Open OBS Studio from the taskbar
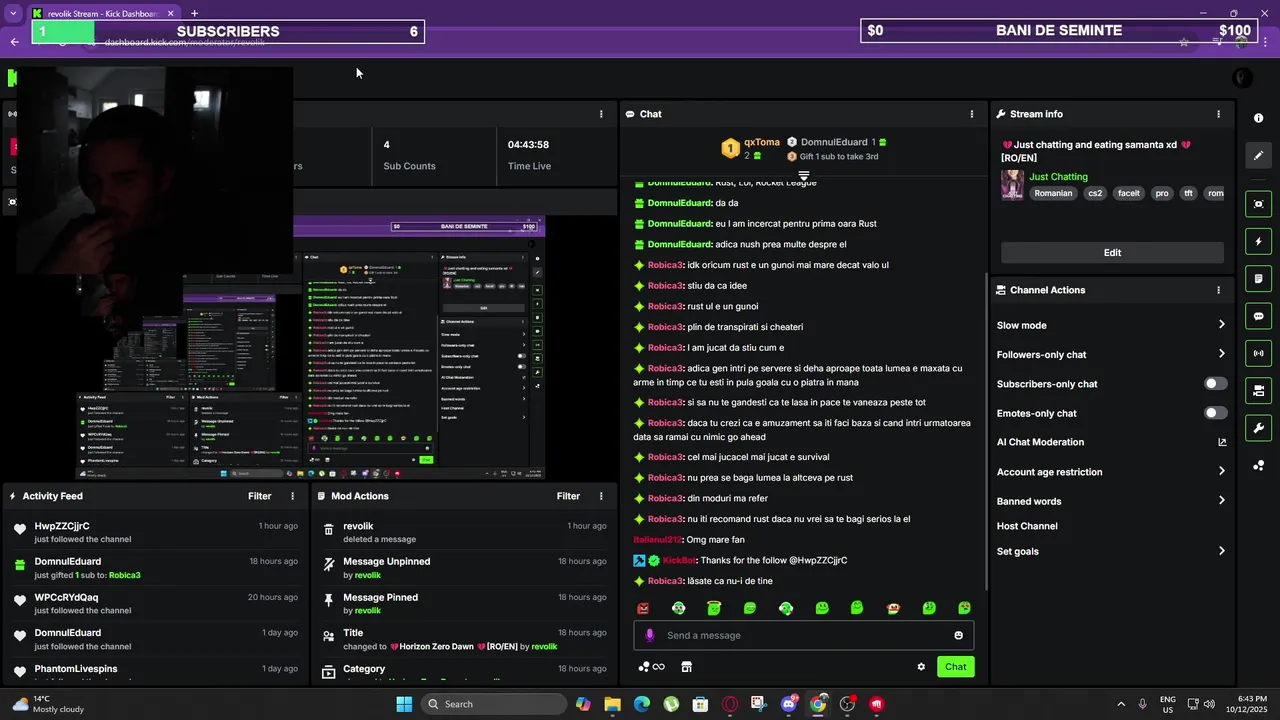Viewport: 1280px width, 720px height. click(848, 704)
